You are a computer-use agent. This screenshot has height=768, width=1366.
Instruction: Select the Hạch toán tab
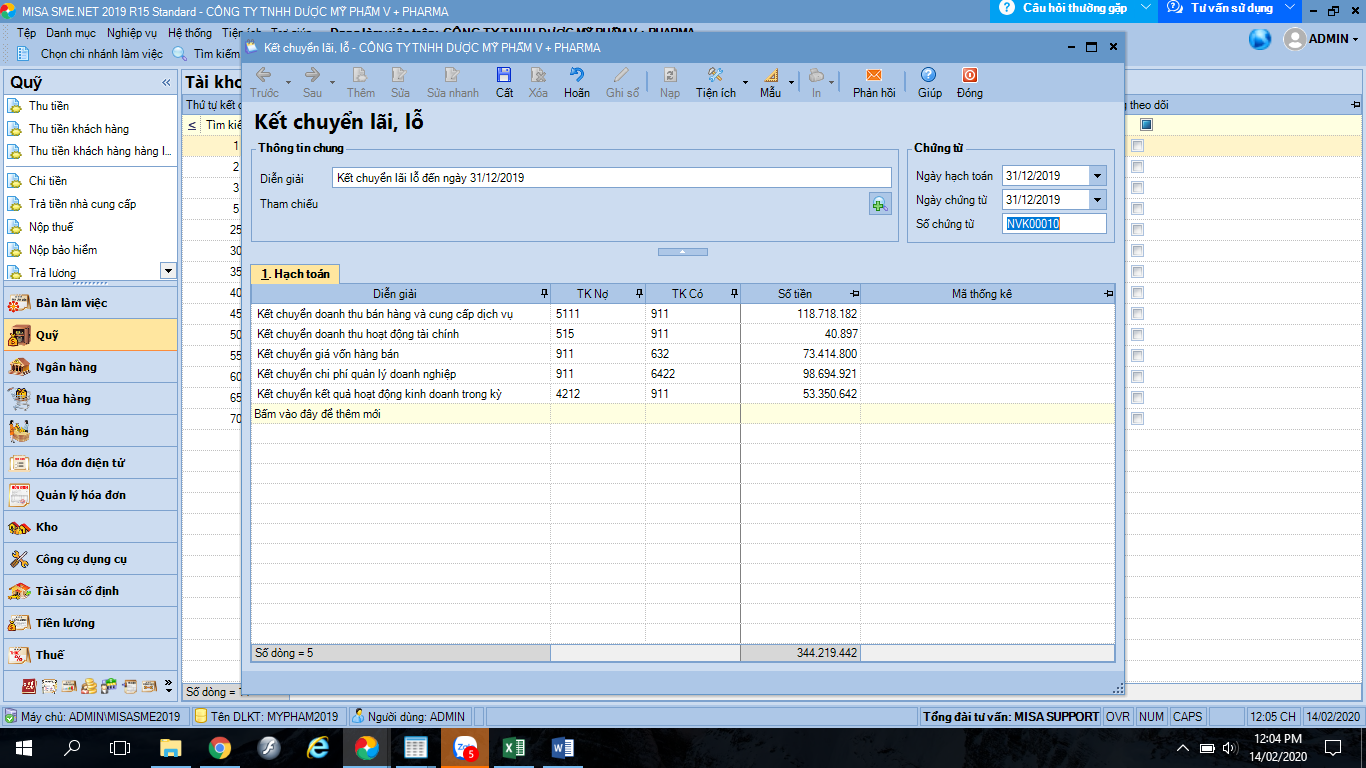(295, 274)
